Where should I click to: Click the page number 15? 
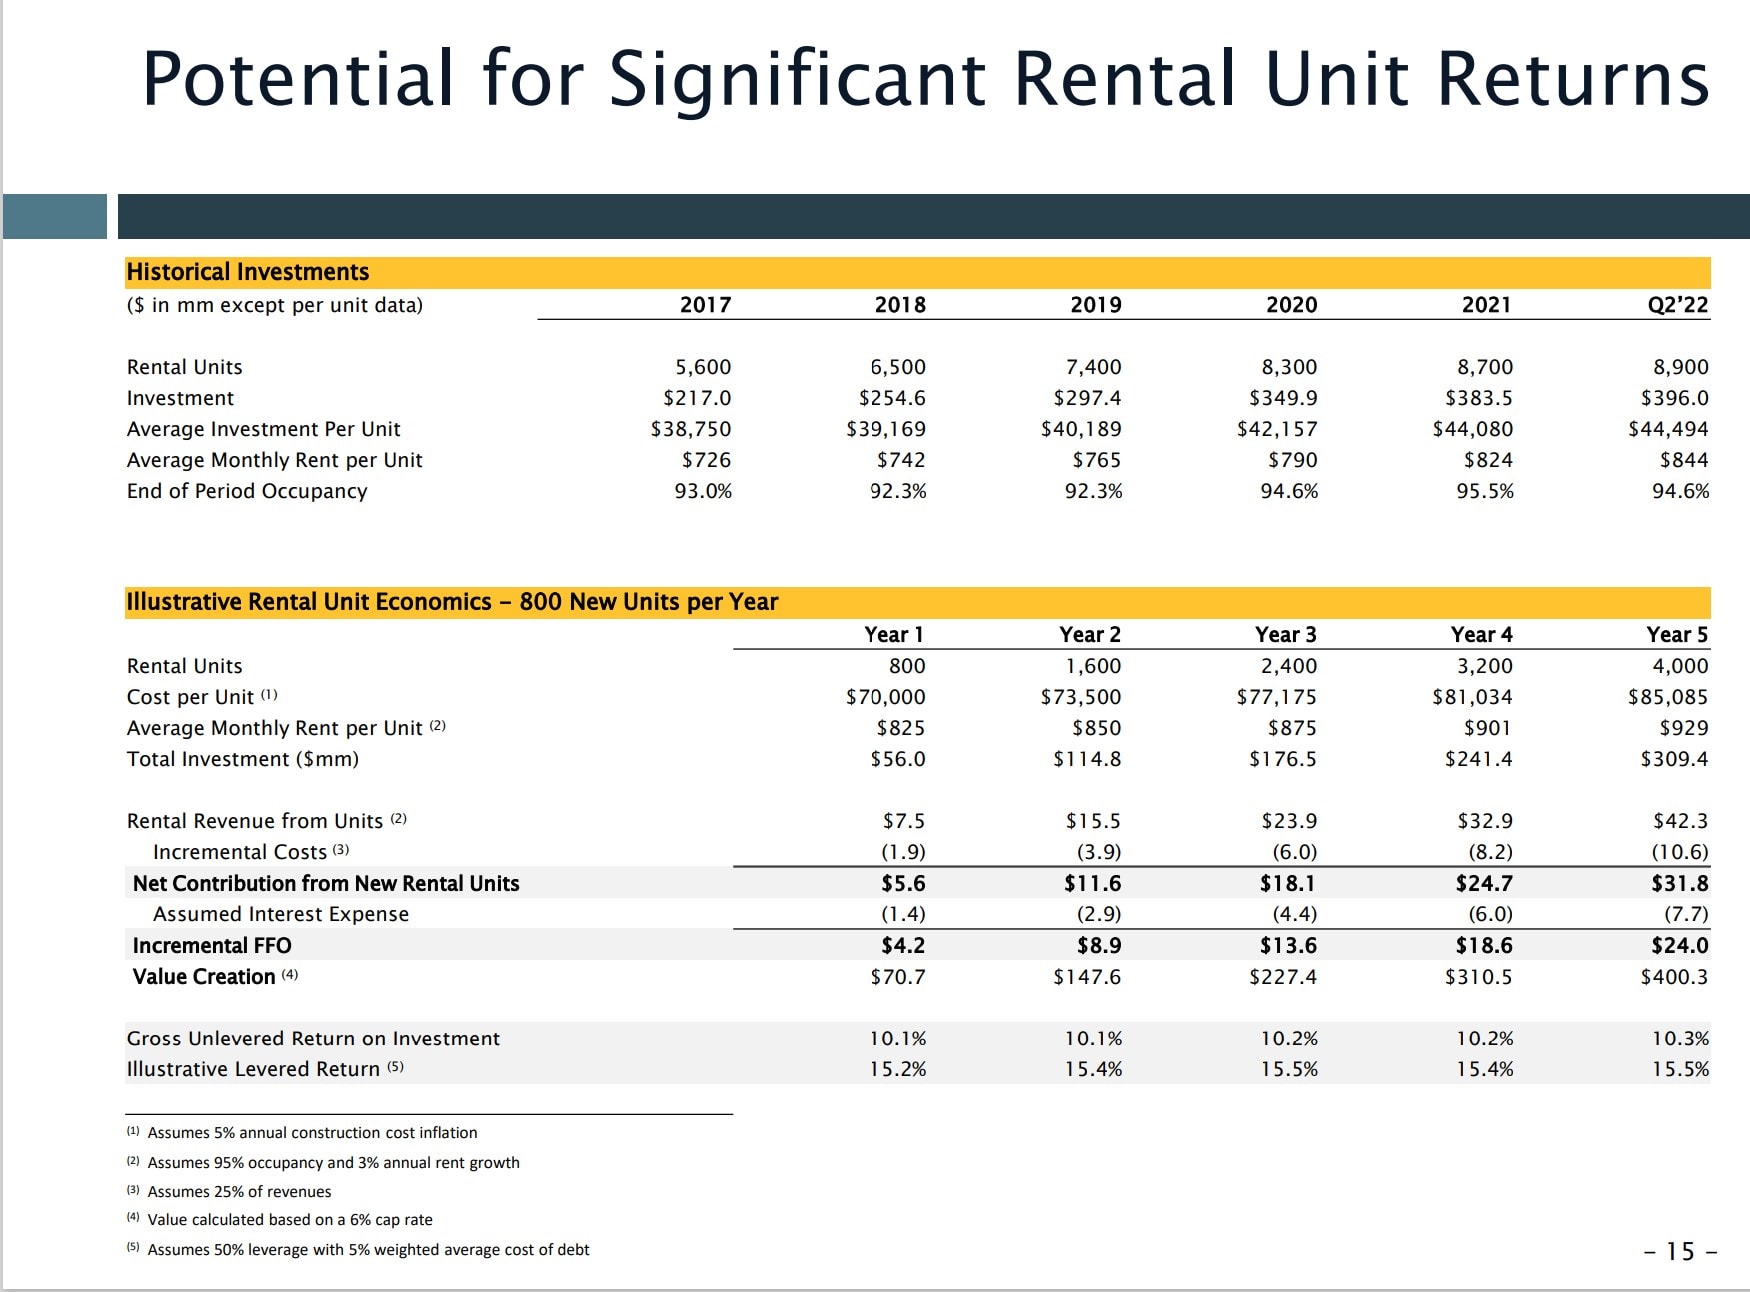(1680, 1252)
